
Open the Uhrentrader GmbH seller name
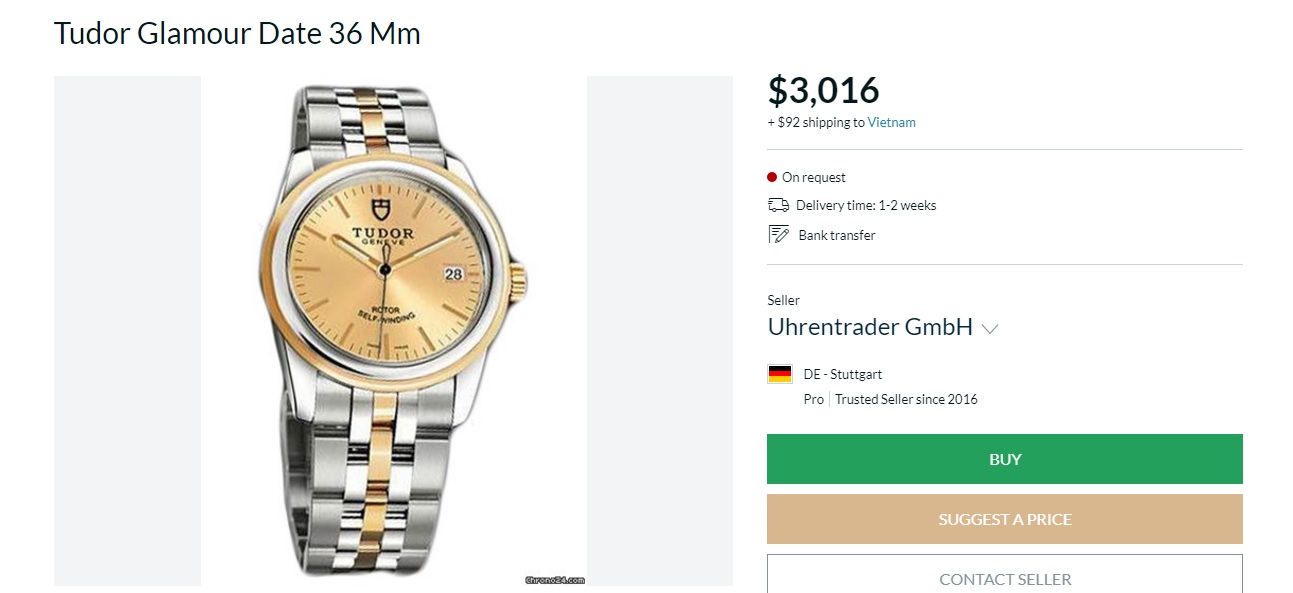coord(869,327)
